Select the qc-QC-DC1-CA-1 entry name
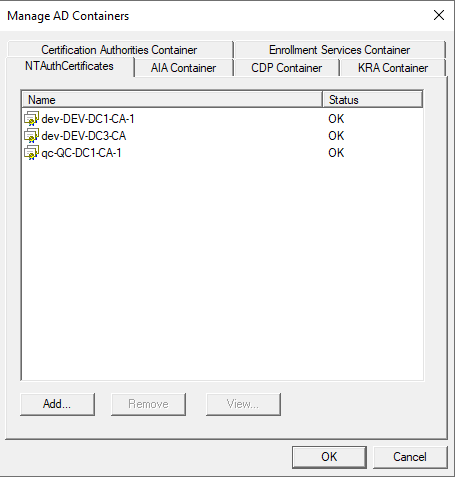The image size is (456, 477). pyautogui.click(x=81, y=153)
